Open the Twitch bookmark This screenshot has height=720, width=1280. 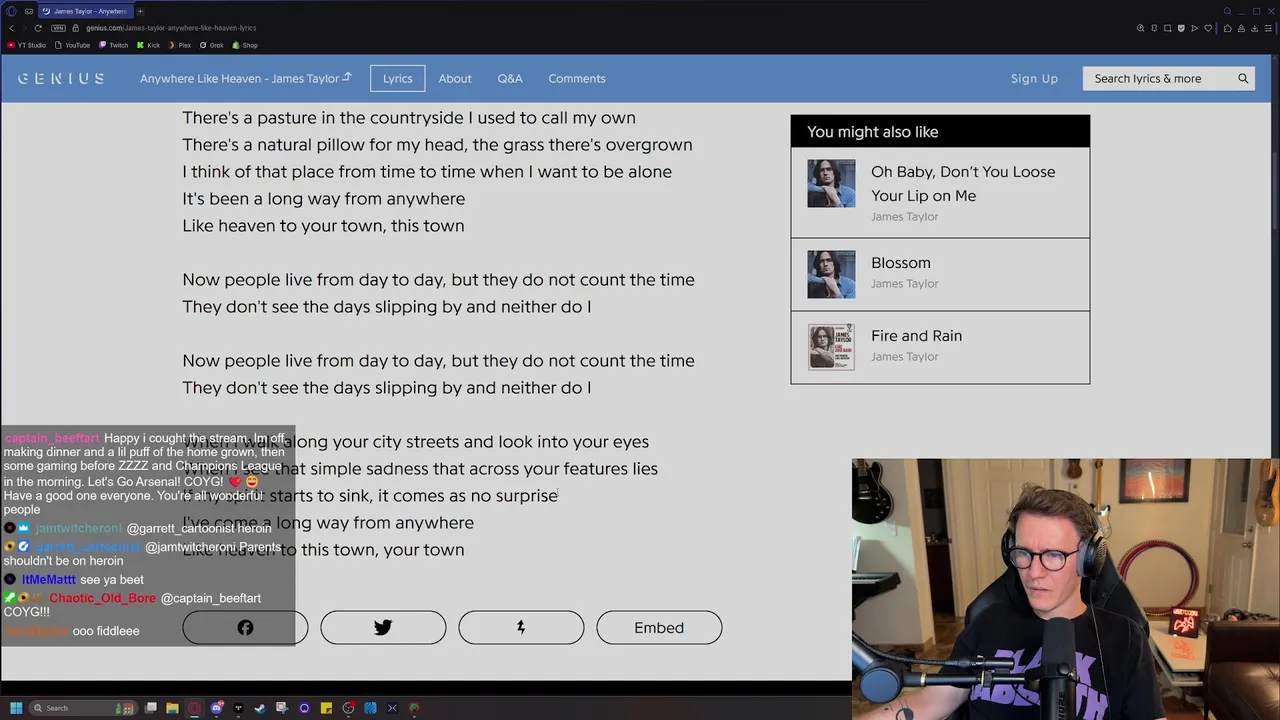point(114,45)
